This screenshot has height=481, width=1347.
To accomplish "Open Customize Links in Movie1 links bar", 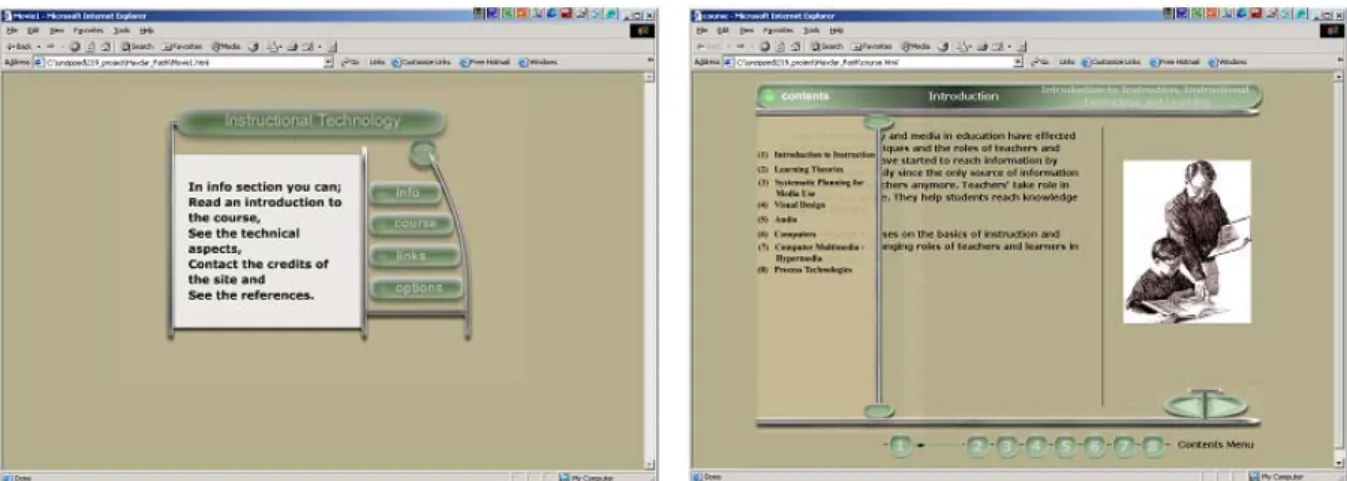I will click(421, 62).
